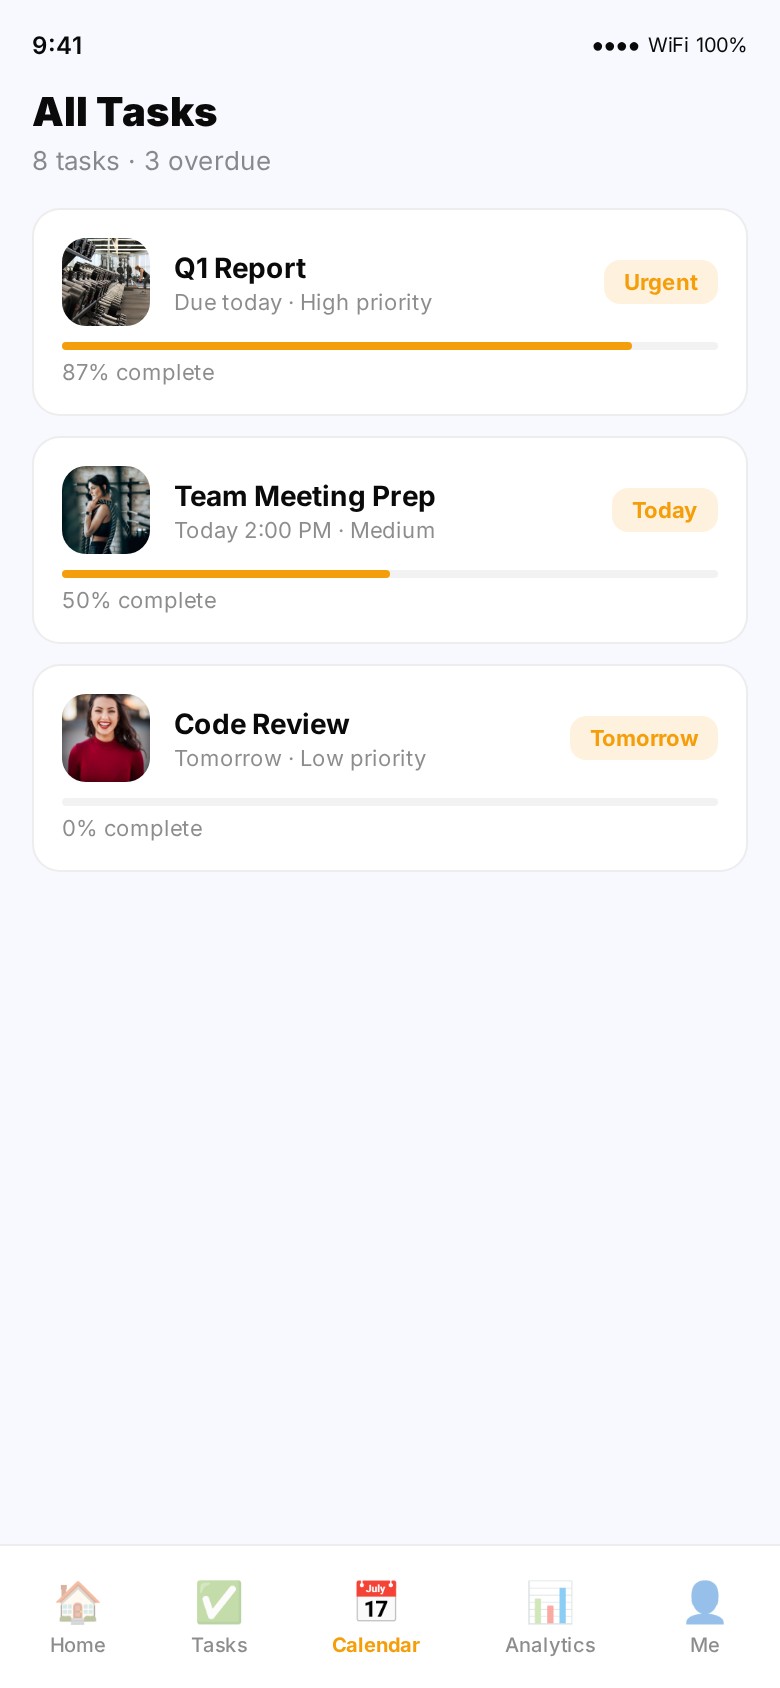Select the Code Review task title
The width and height of the screenshot is (780, 1688).
(x=262, y=724)
